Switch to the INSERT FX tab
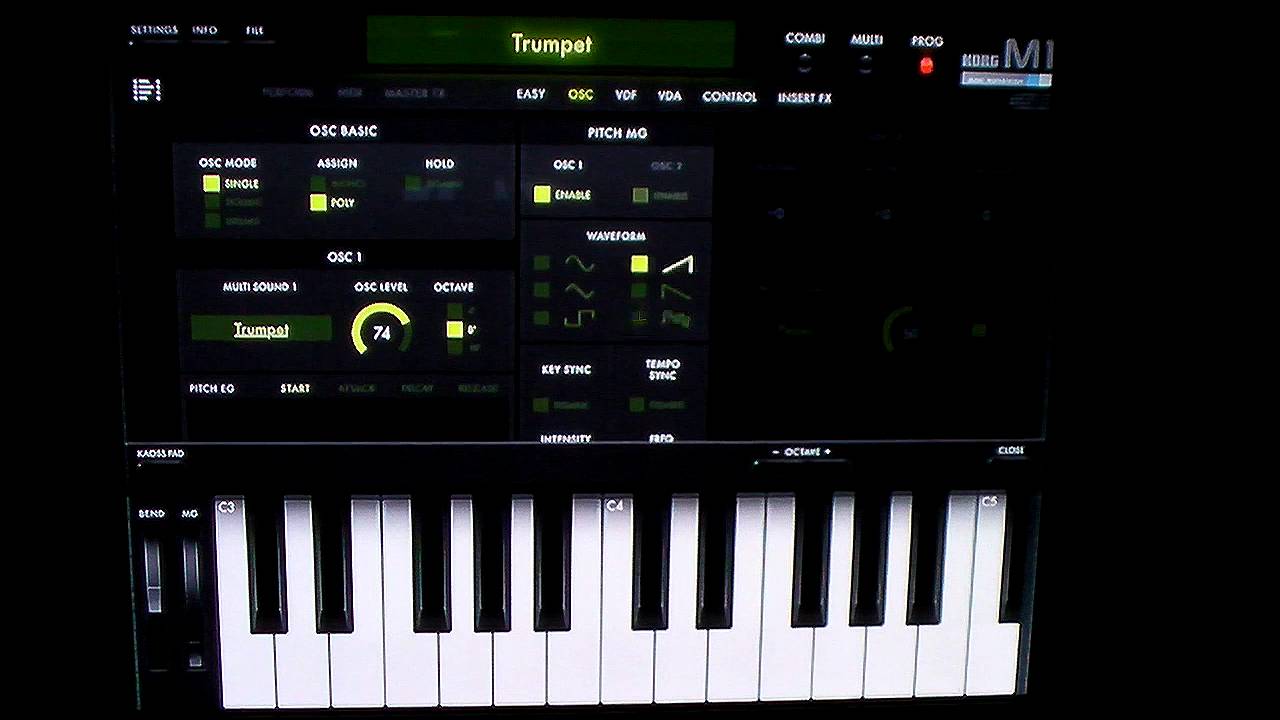1280x720 pixels. pyautogui.click(x=804, y=98)
